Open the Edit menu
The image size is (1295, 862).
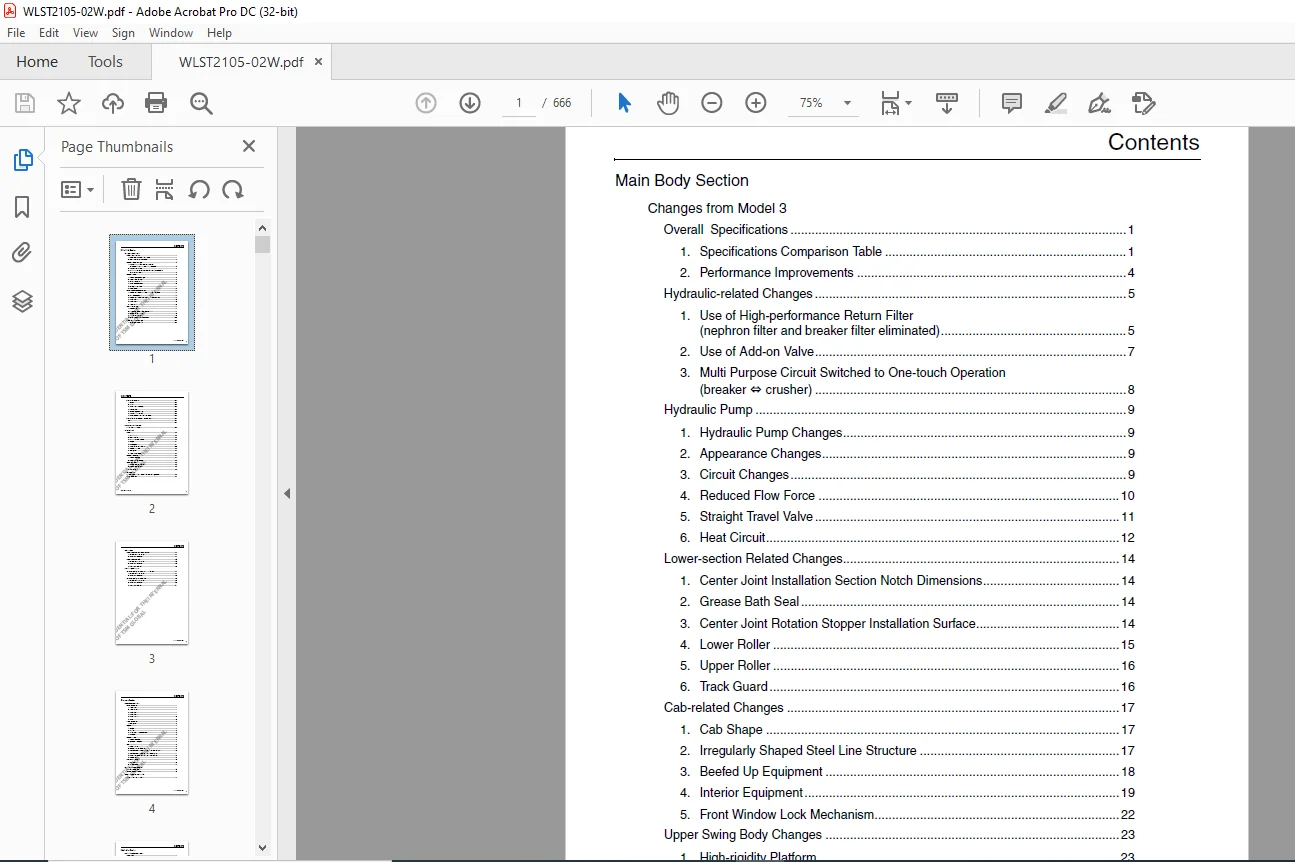49,33
